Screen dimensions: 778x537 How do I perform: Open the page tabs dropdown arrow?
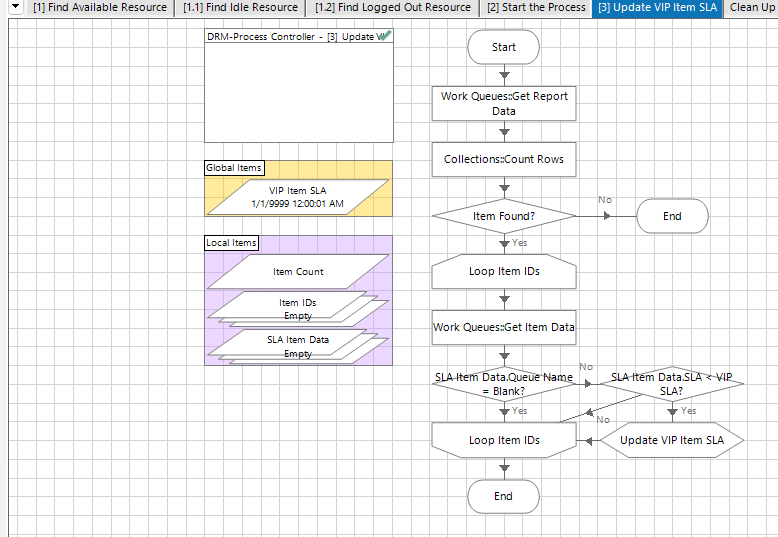coord(15,8)
